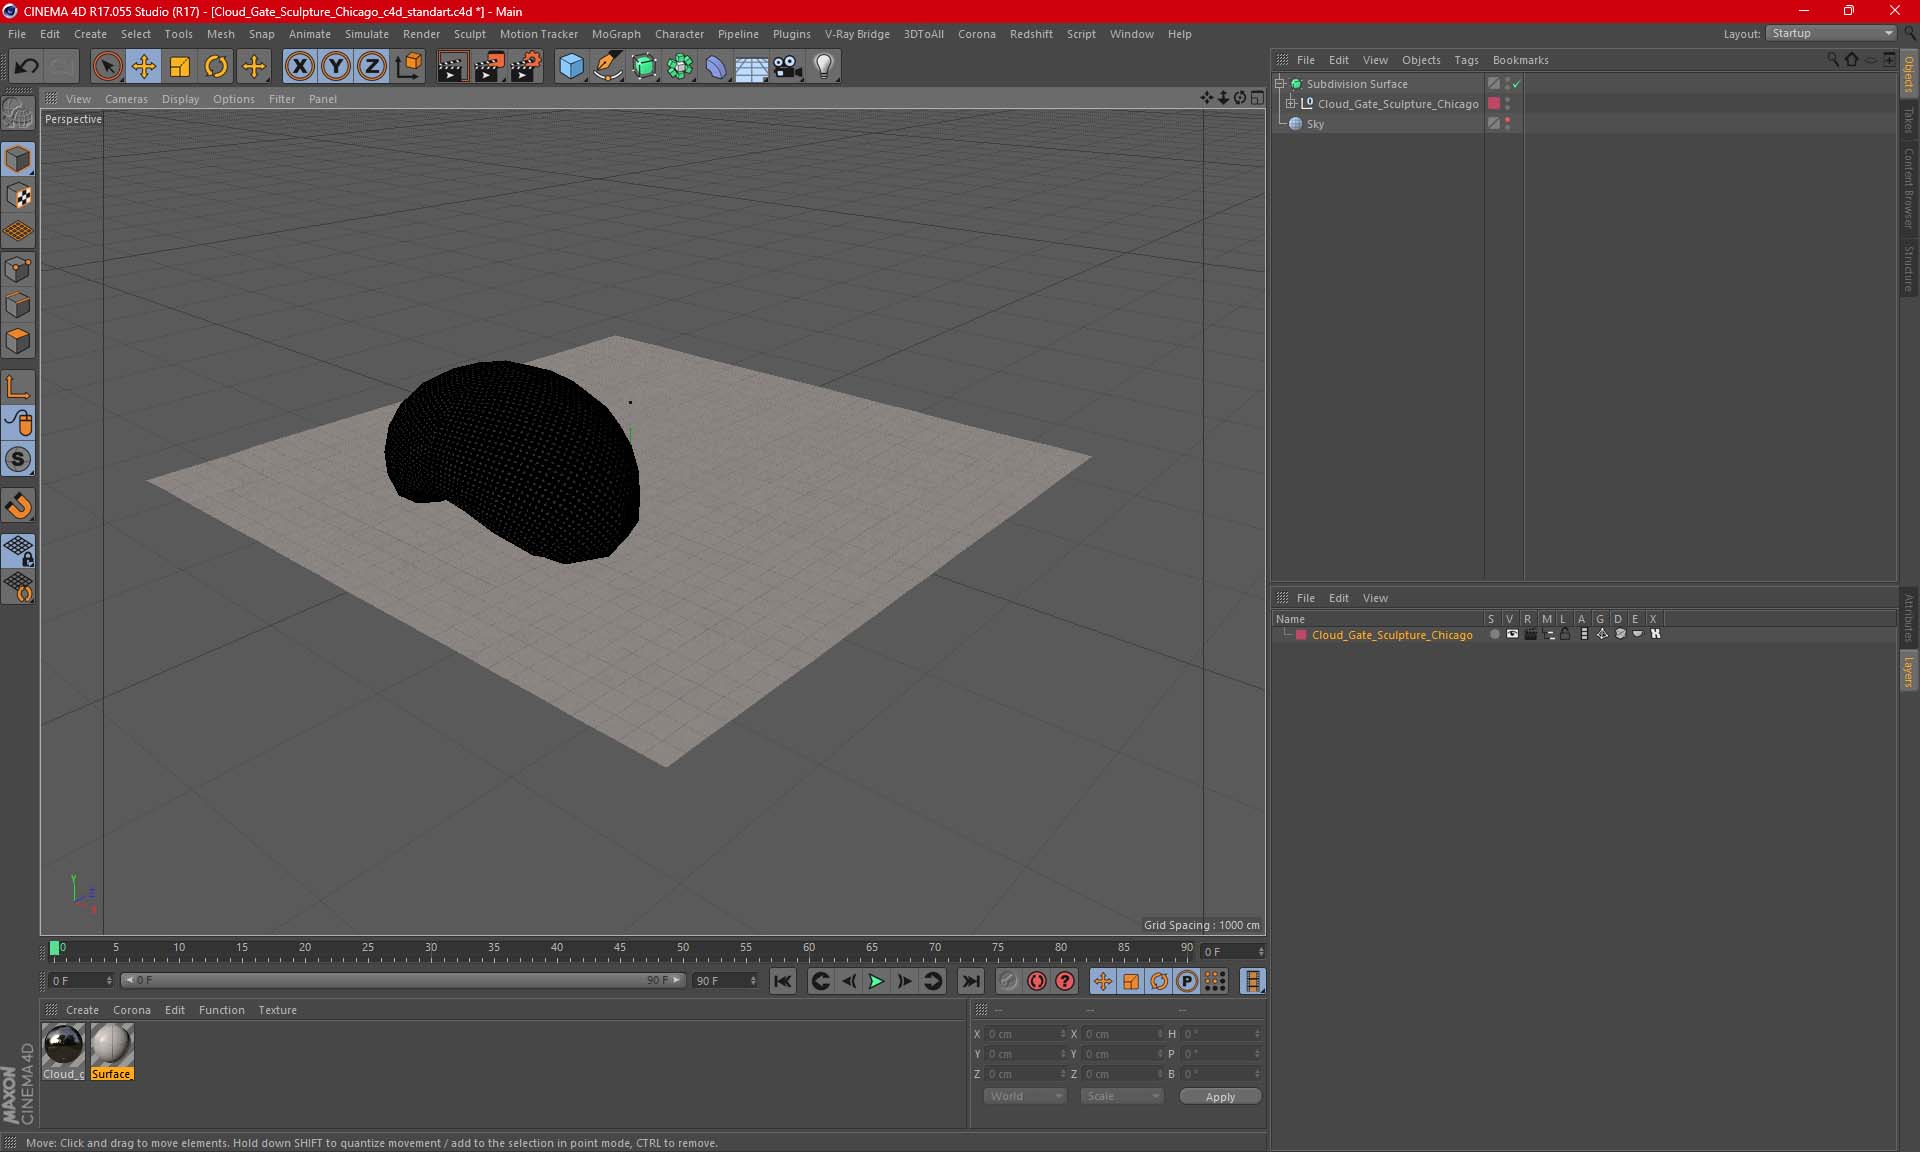The image size is (1920, 1152).
Task: Render to Picture Viewer icon
Action: (489, 67)
